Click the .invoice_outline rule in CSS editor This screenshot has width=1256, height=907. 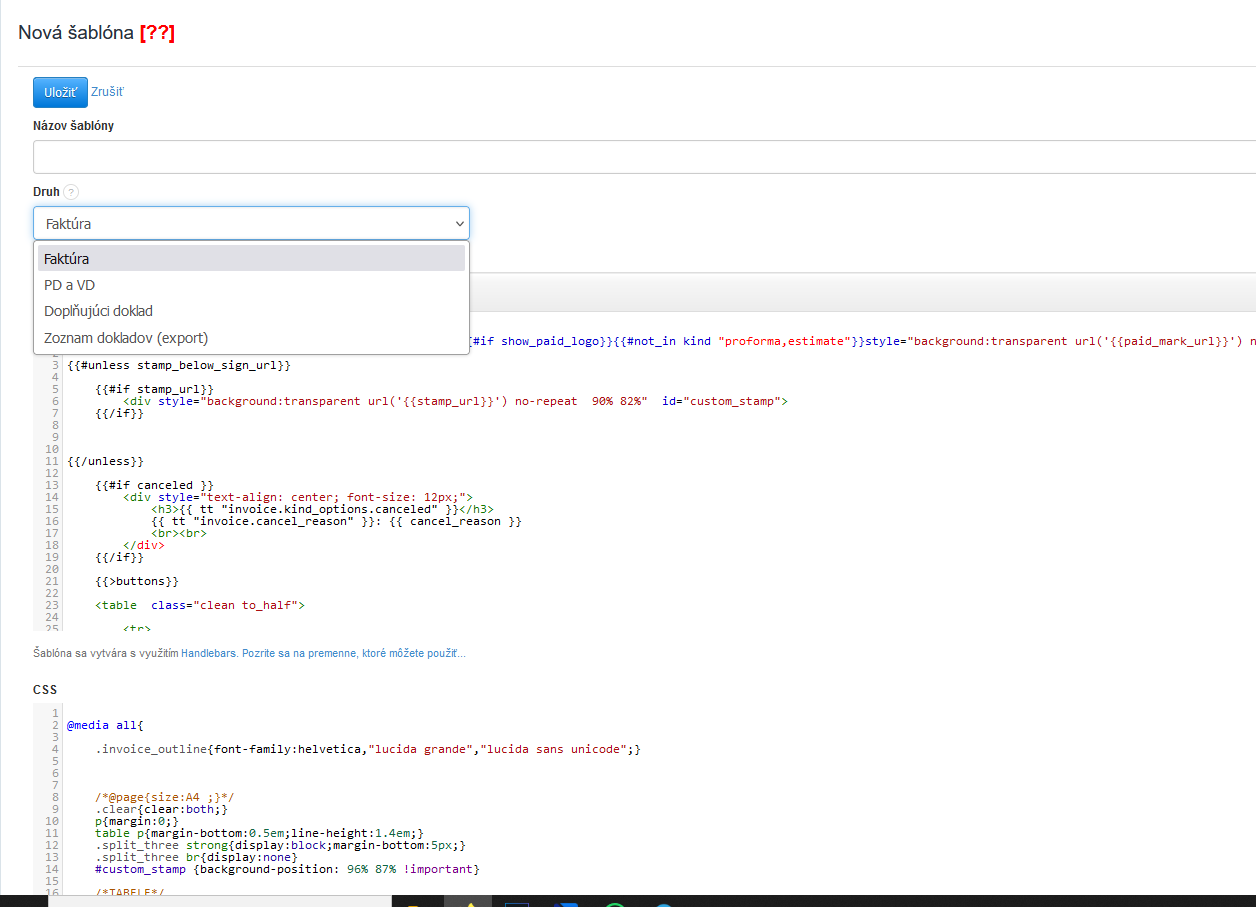coord(368,749)
